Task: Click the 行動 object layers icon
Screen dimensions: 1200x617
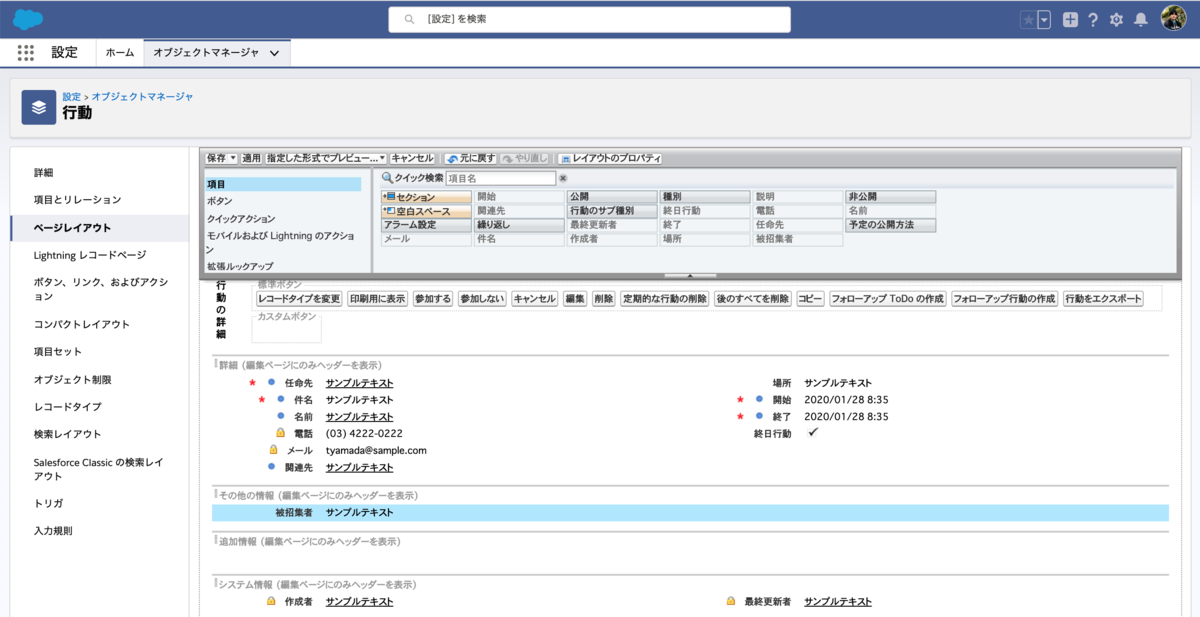Action: pos(37,106)
